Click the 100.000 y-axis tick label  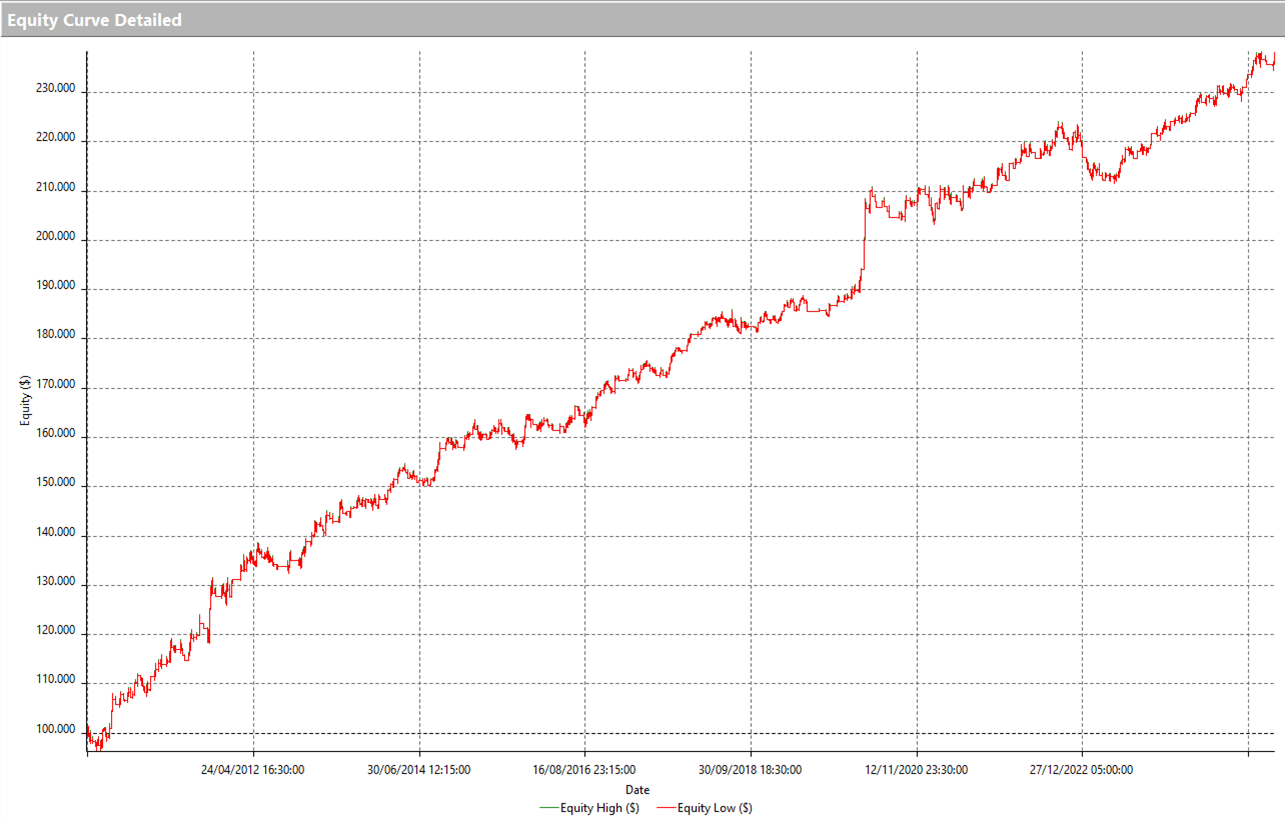point(56,730)
